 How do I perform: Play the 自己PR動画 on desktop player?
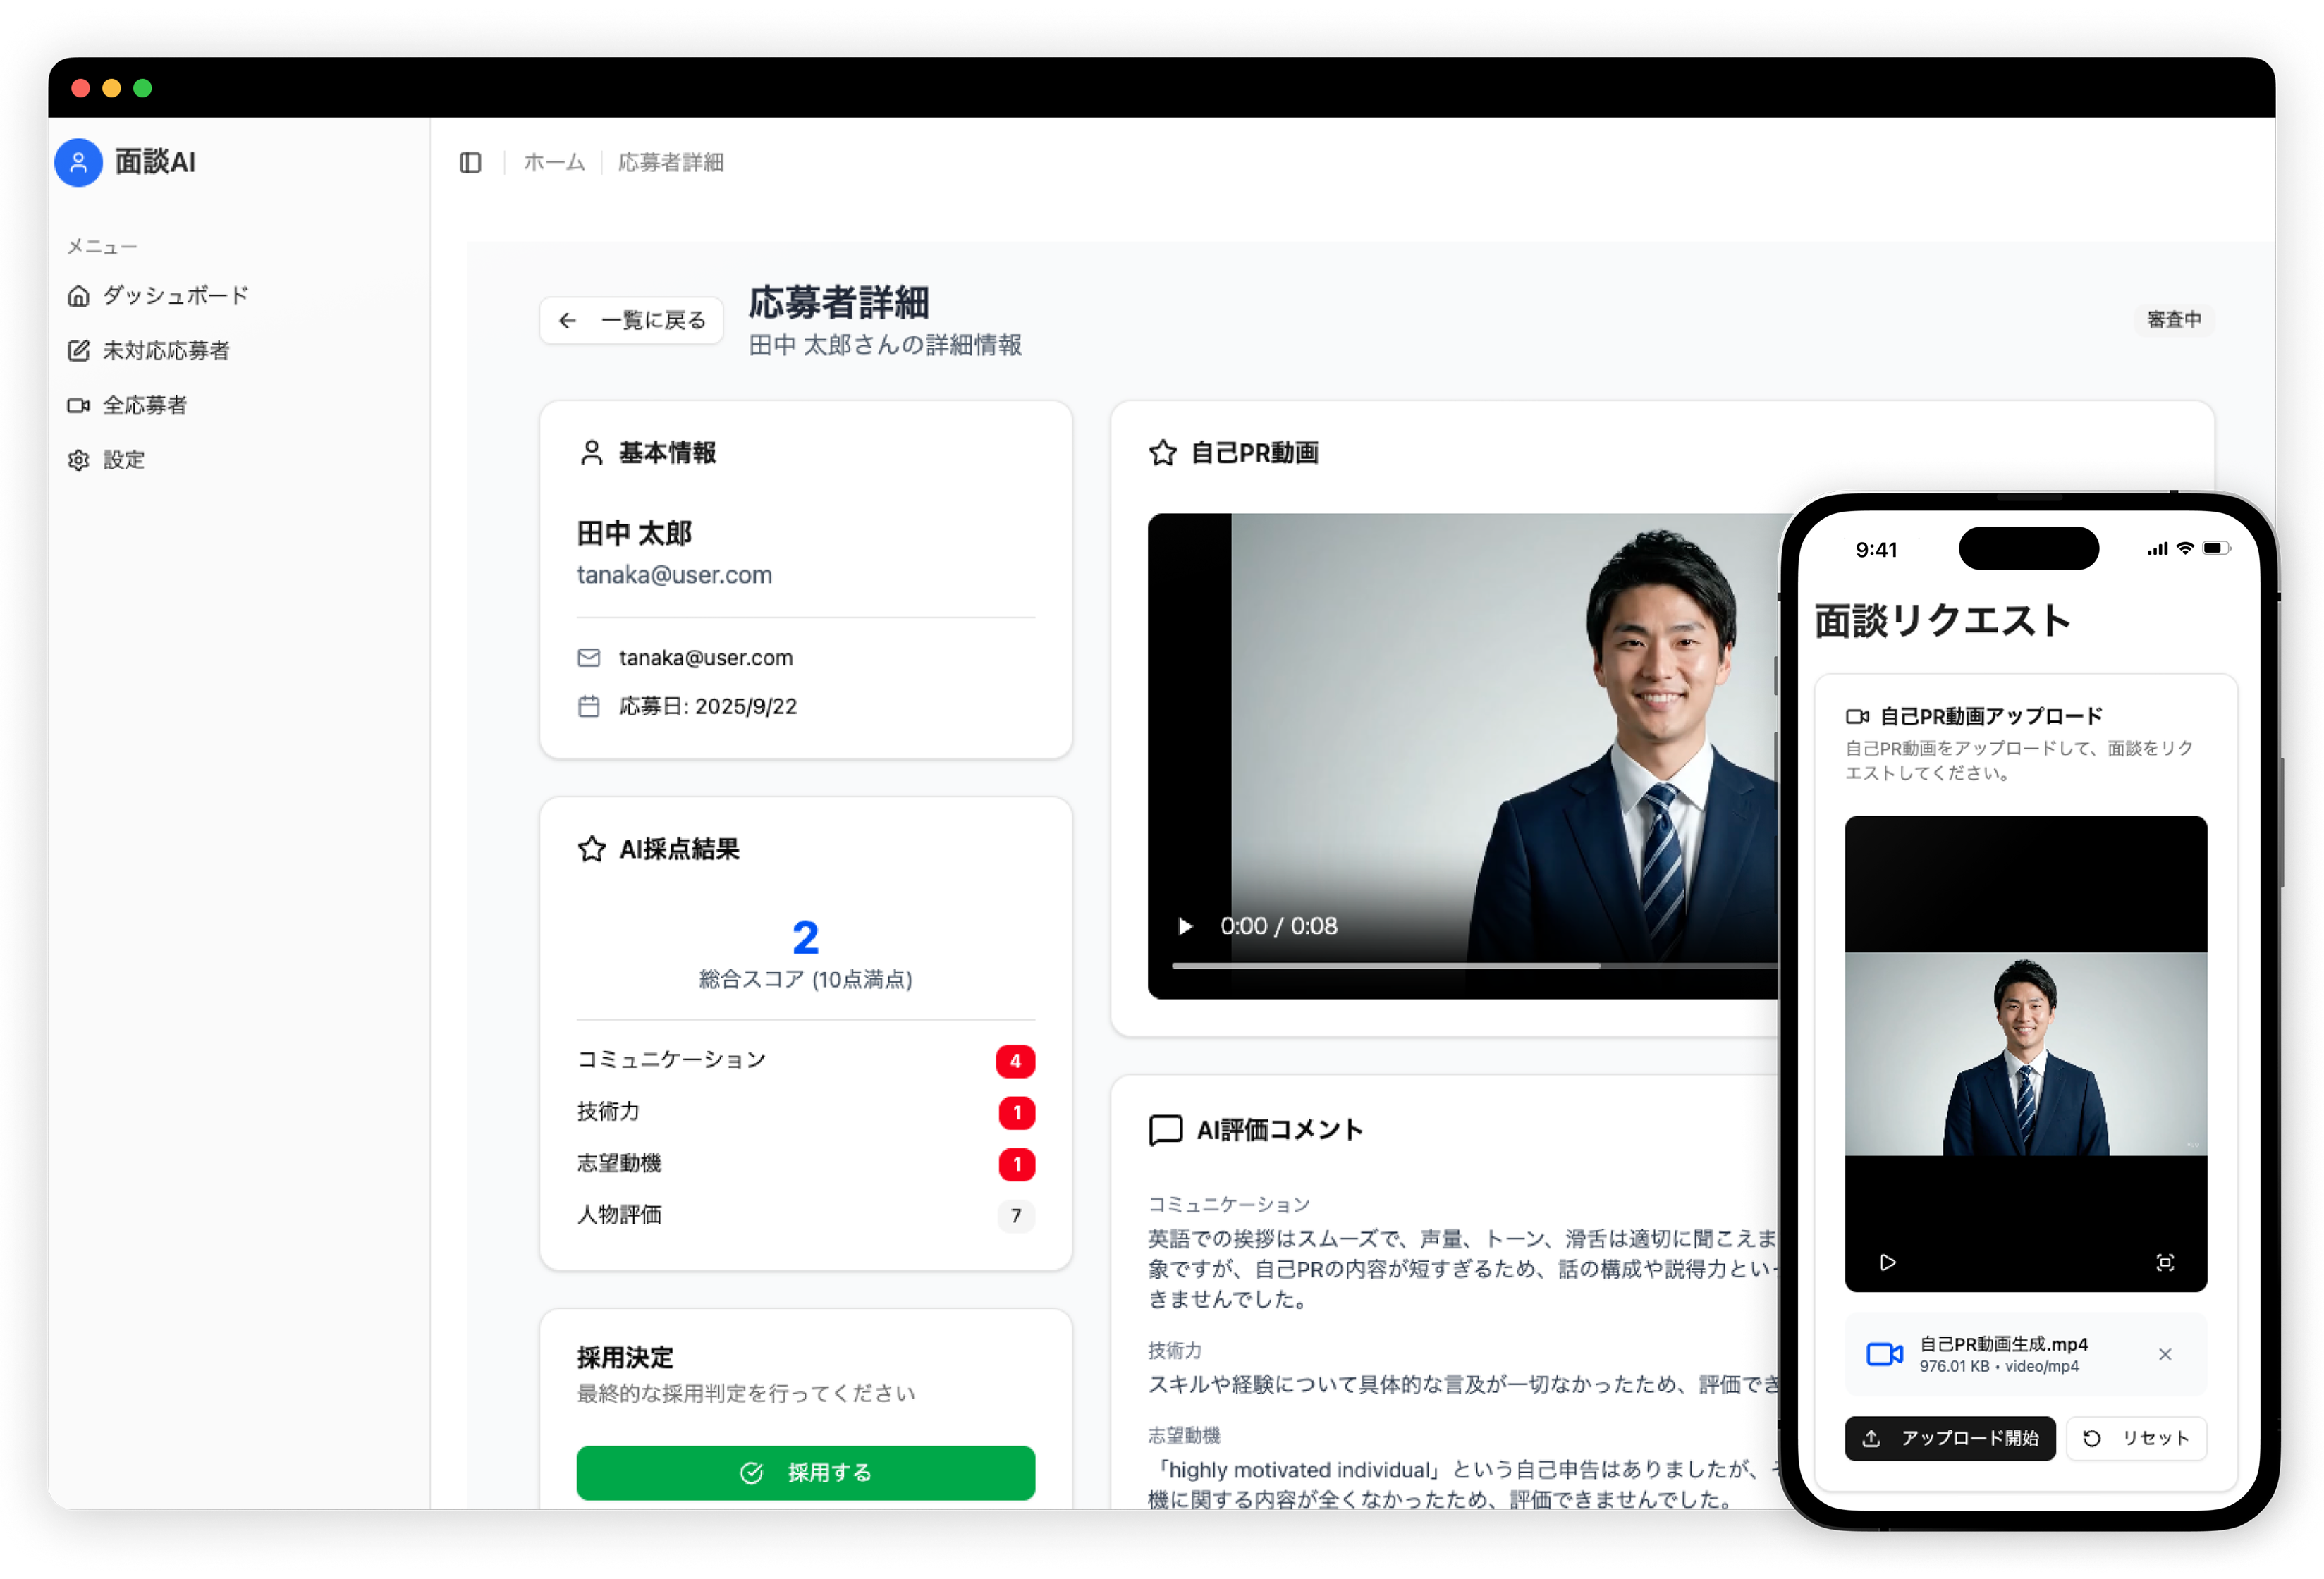pos(1185,926)
